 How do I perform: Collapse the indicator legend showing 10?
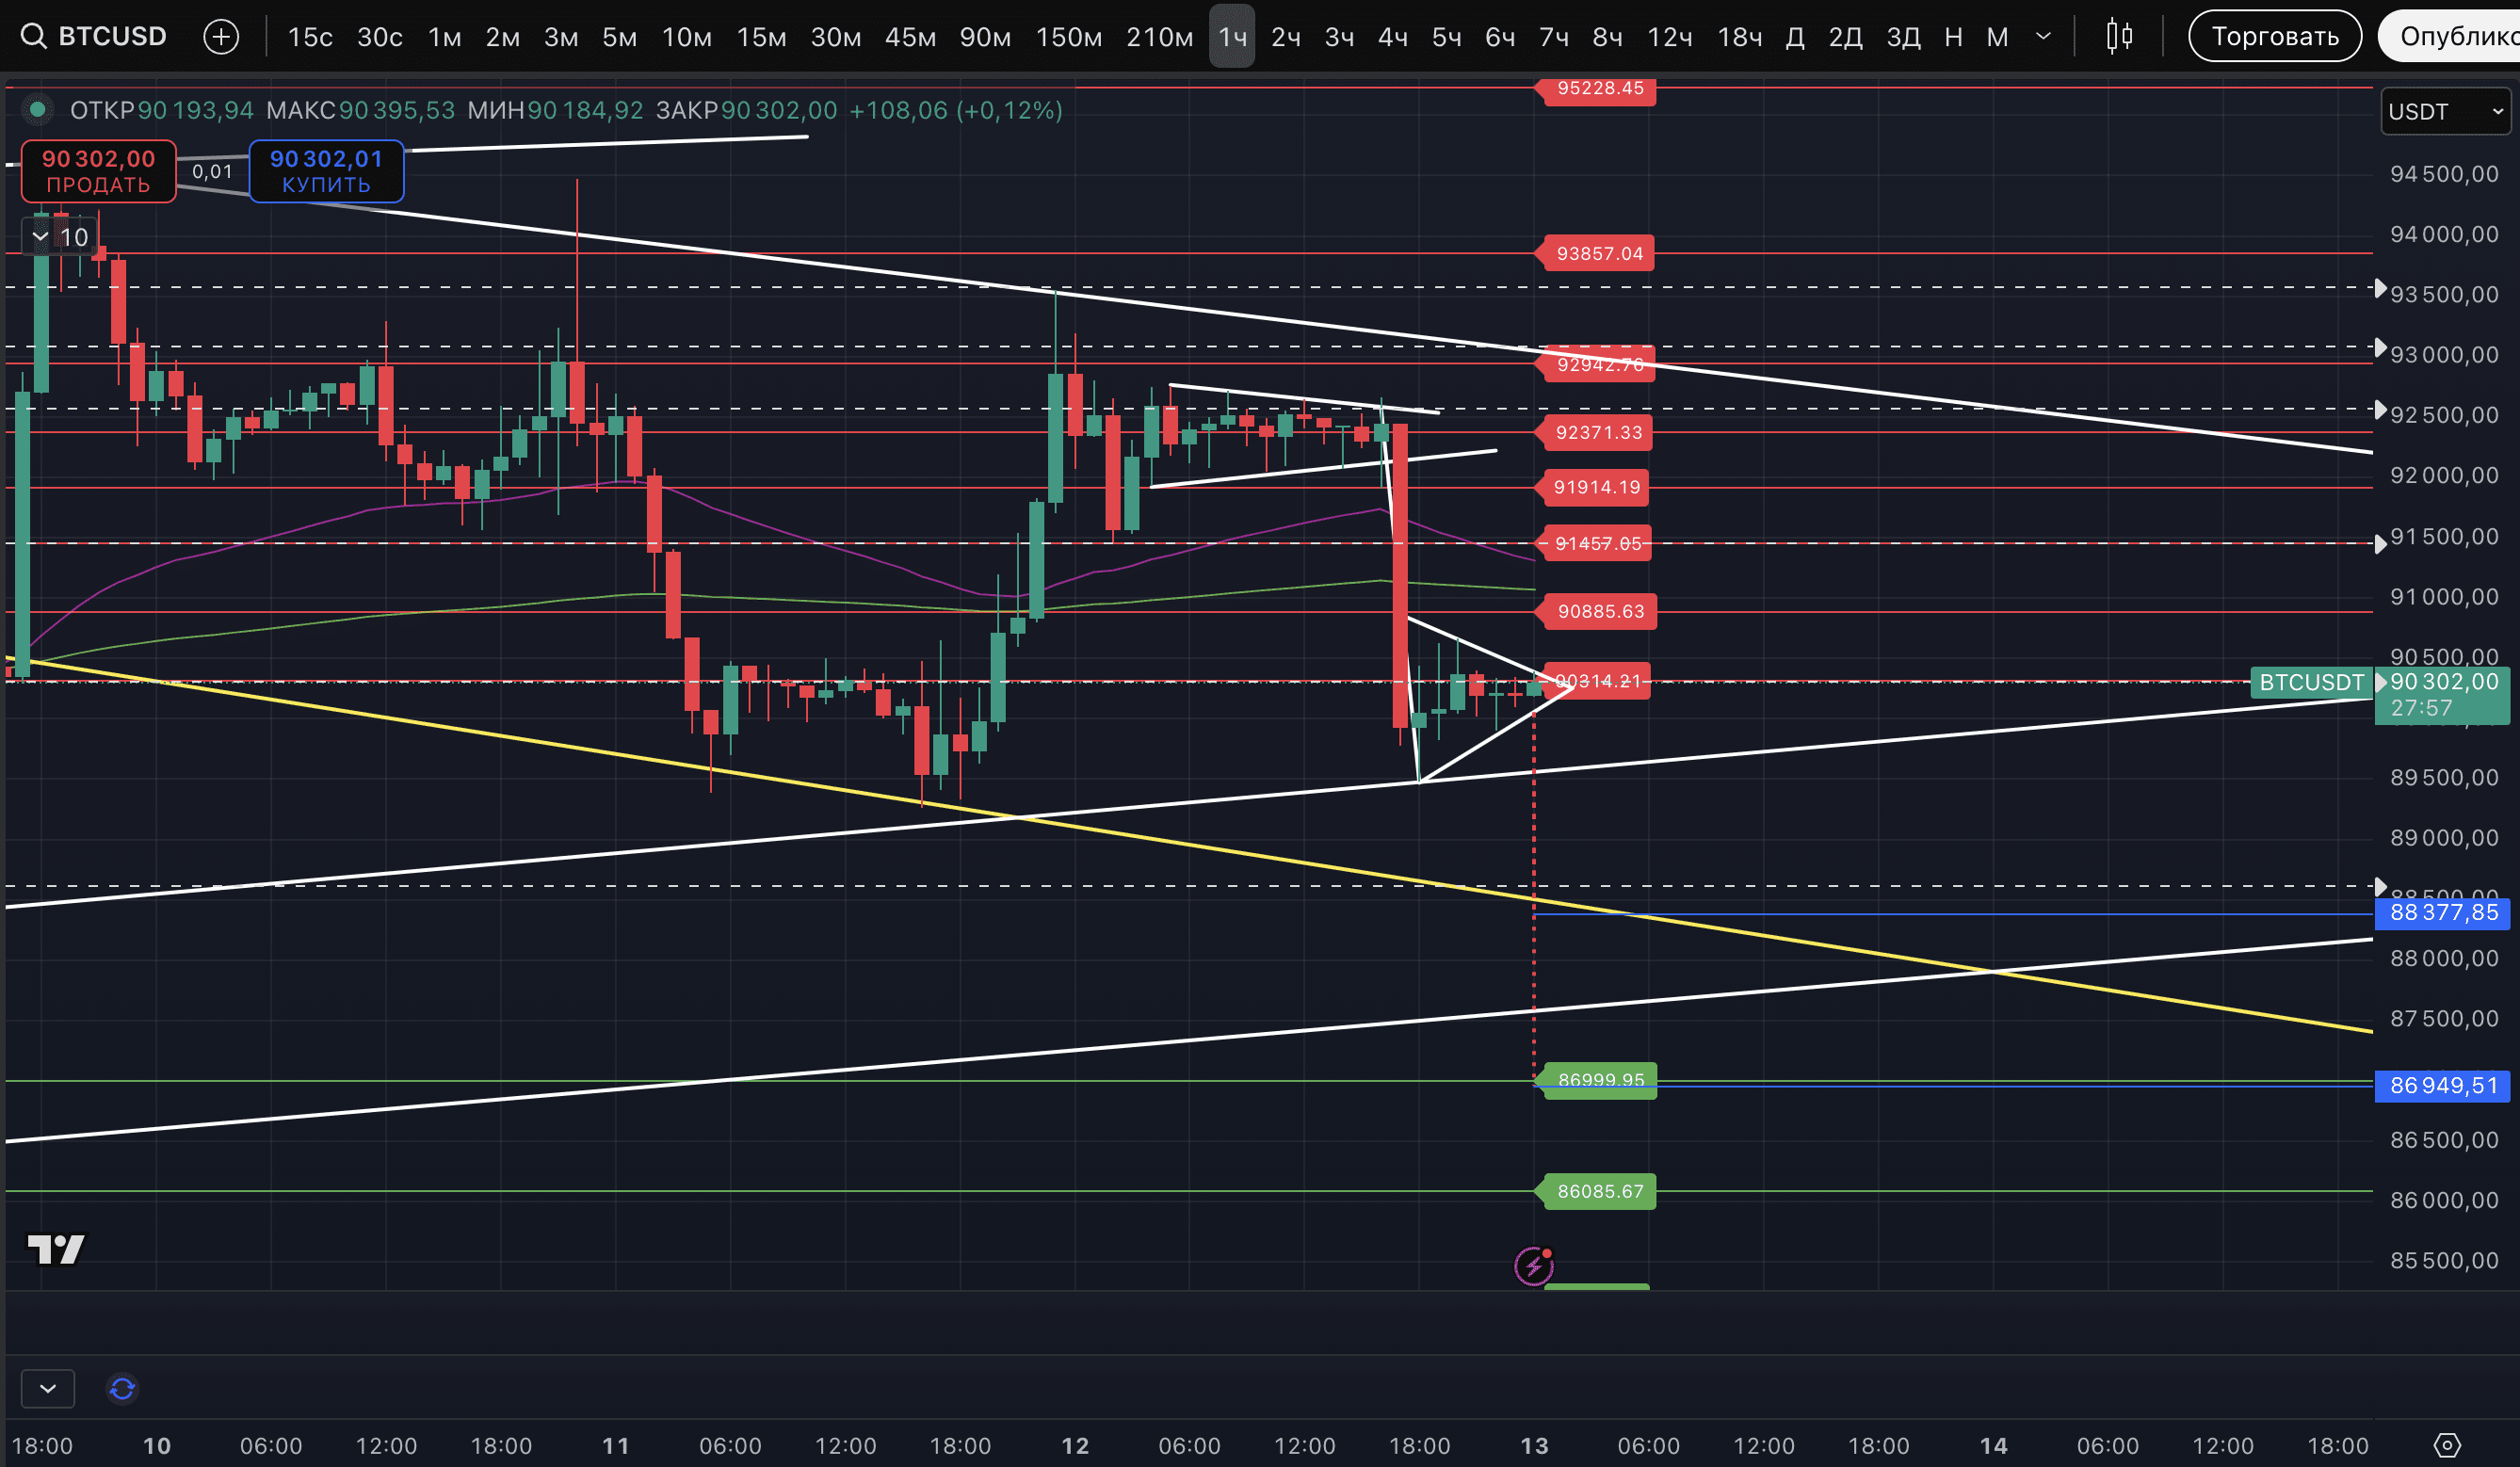tap(41, 237)
